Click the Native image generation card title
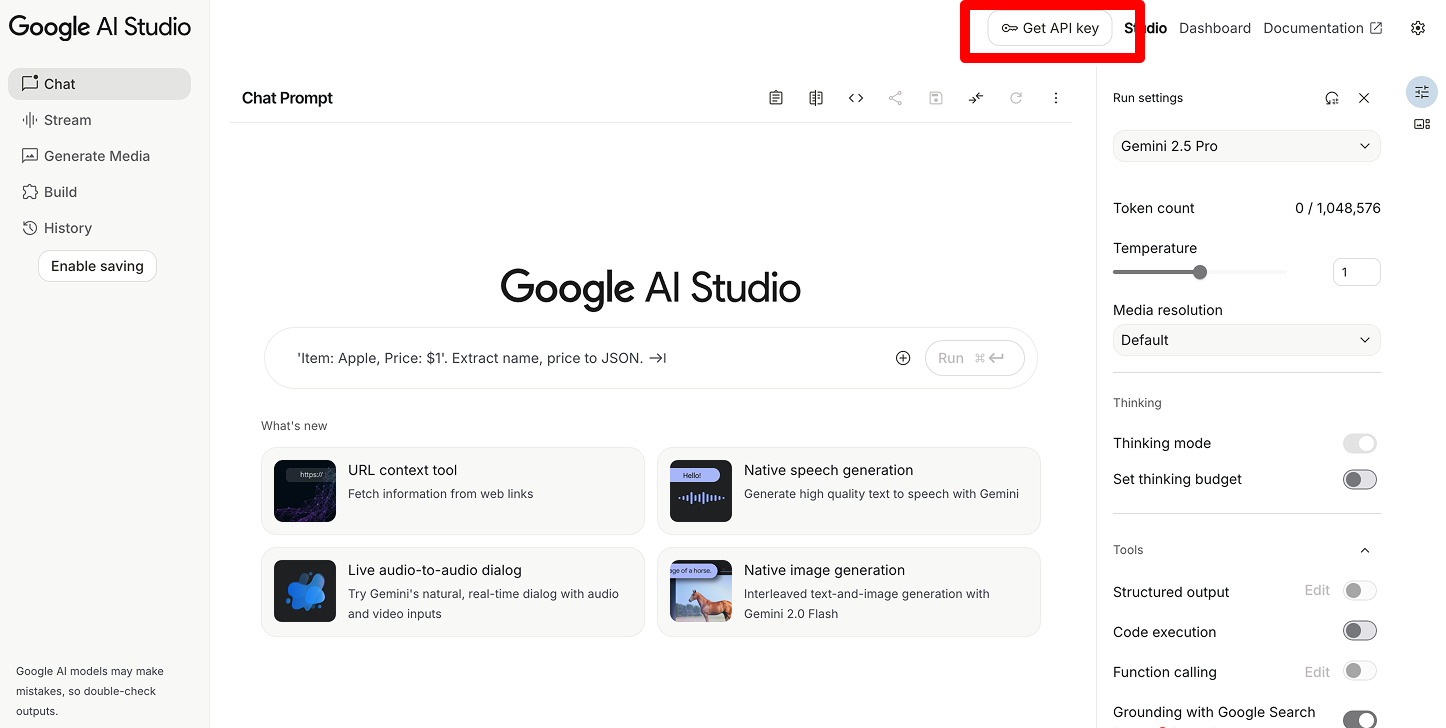Viewport: 1446px width, 728px height. (824, 570)
